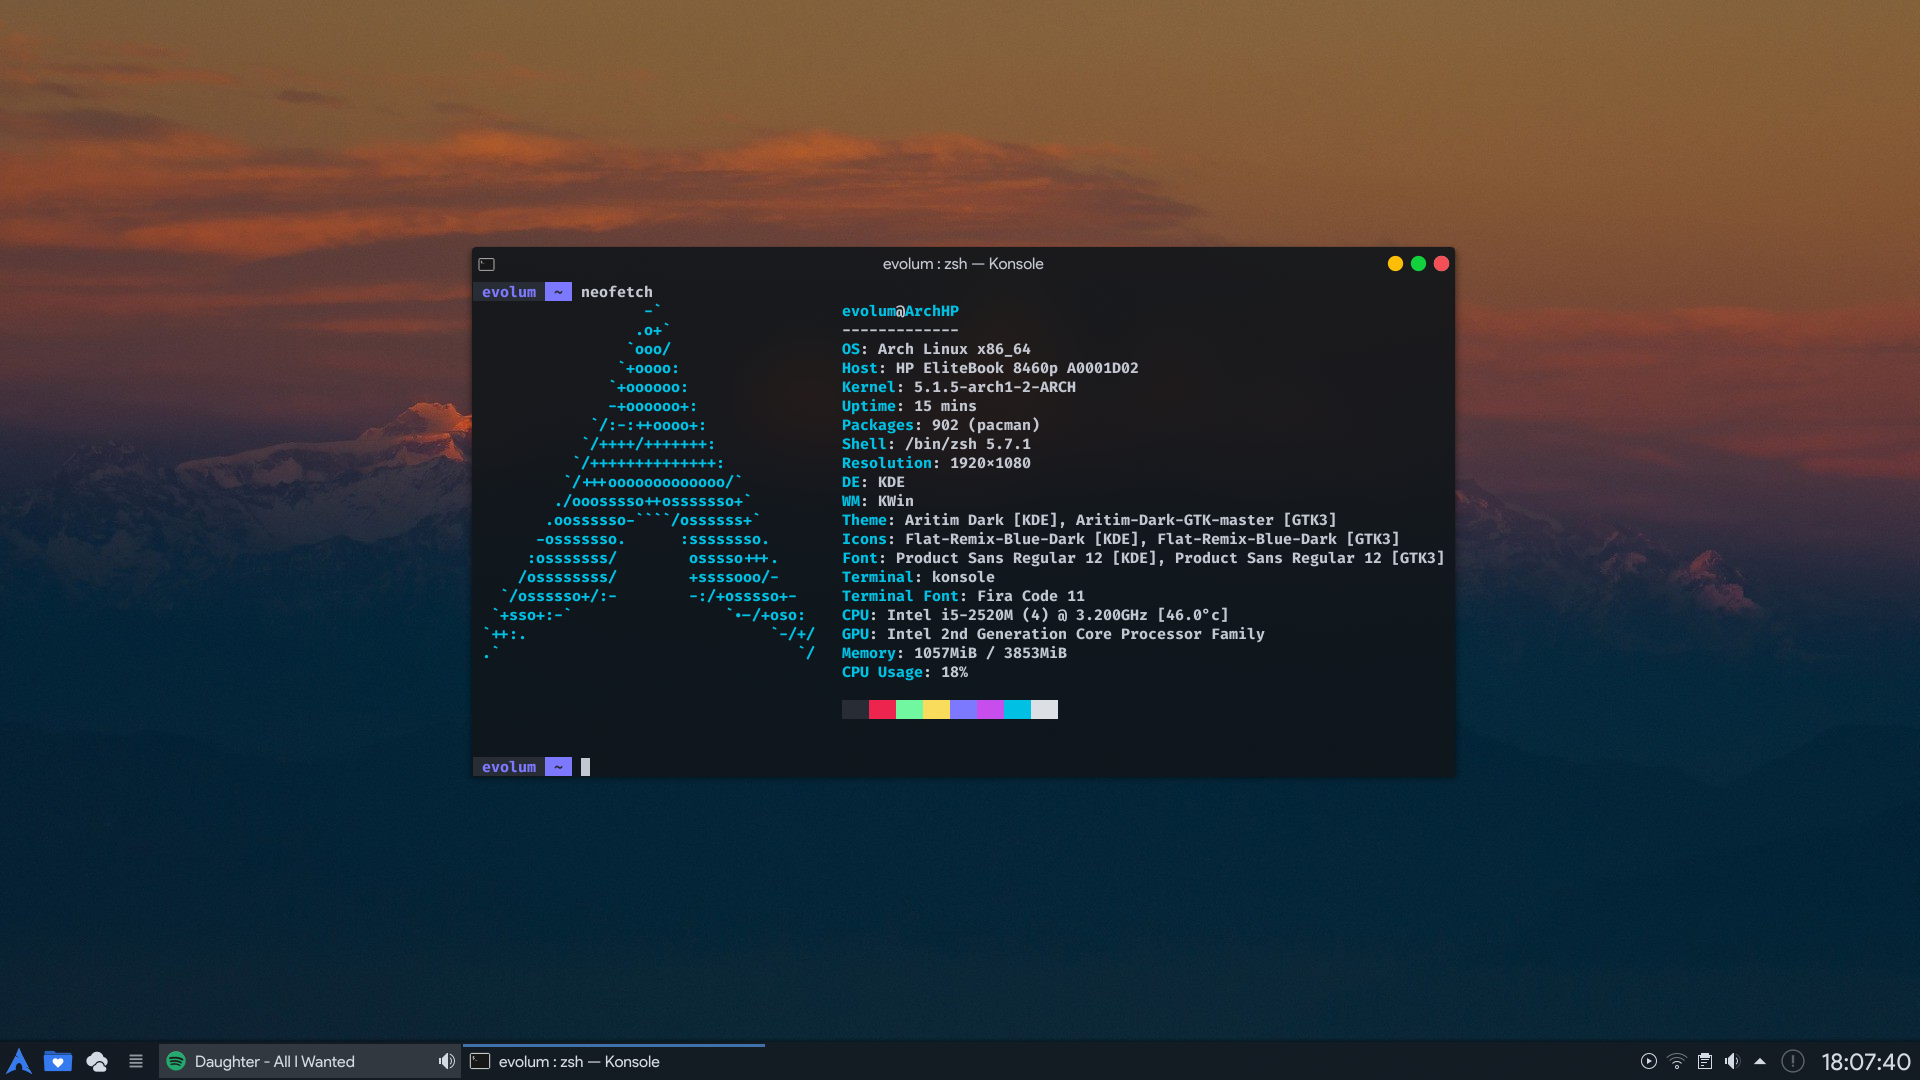Switch to 'Daughter - All I Wanted' task
The image size is (1920, 1080).
[310, 1061]
